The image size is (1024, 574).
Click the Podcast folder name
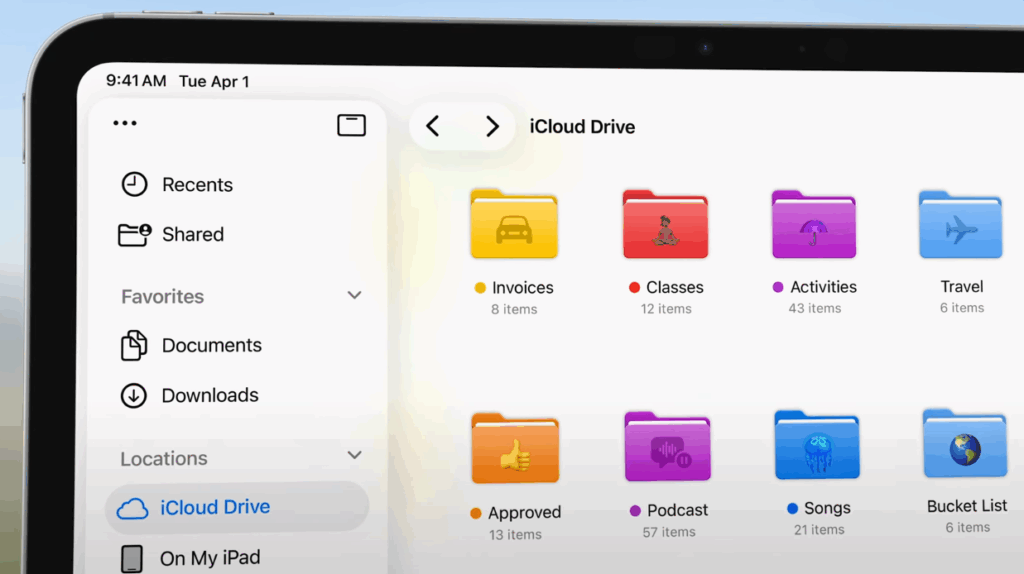pyautogui.click(x=677, y=510)
